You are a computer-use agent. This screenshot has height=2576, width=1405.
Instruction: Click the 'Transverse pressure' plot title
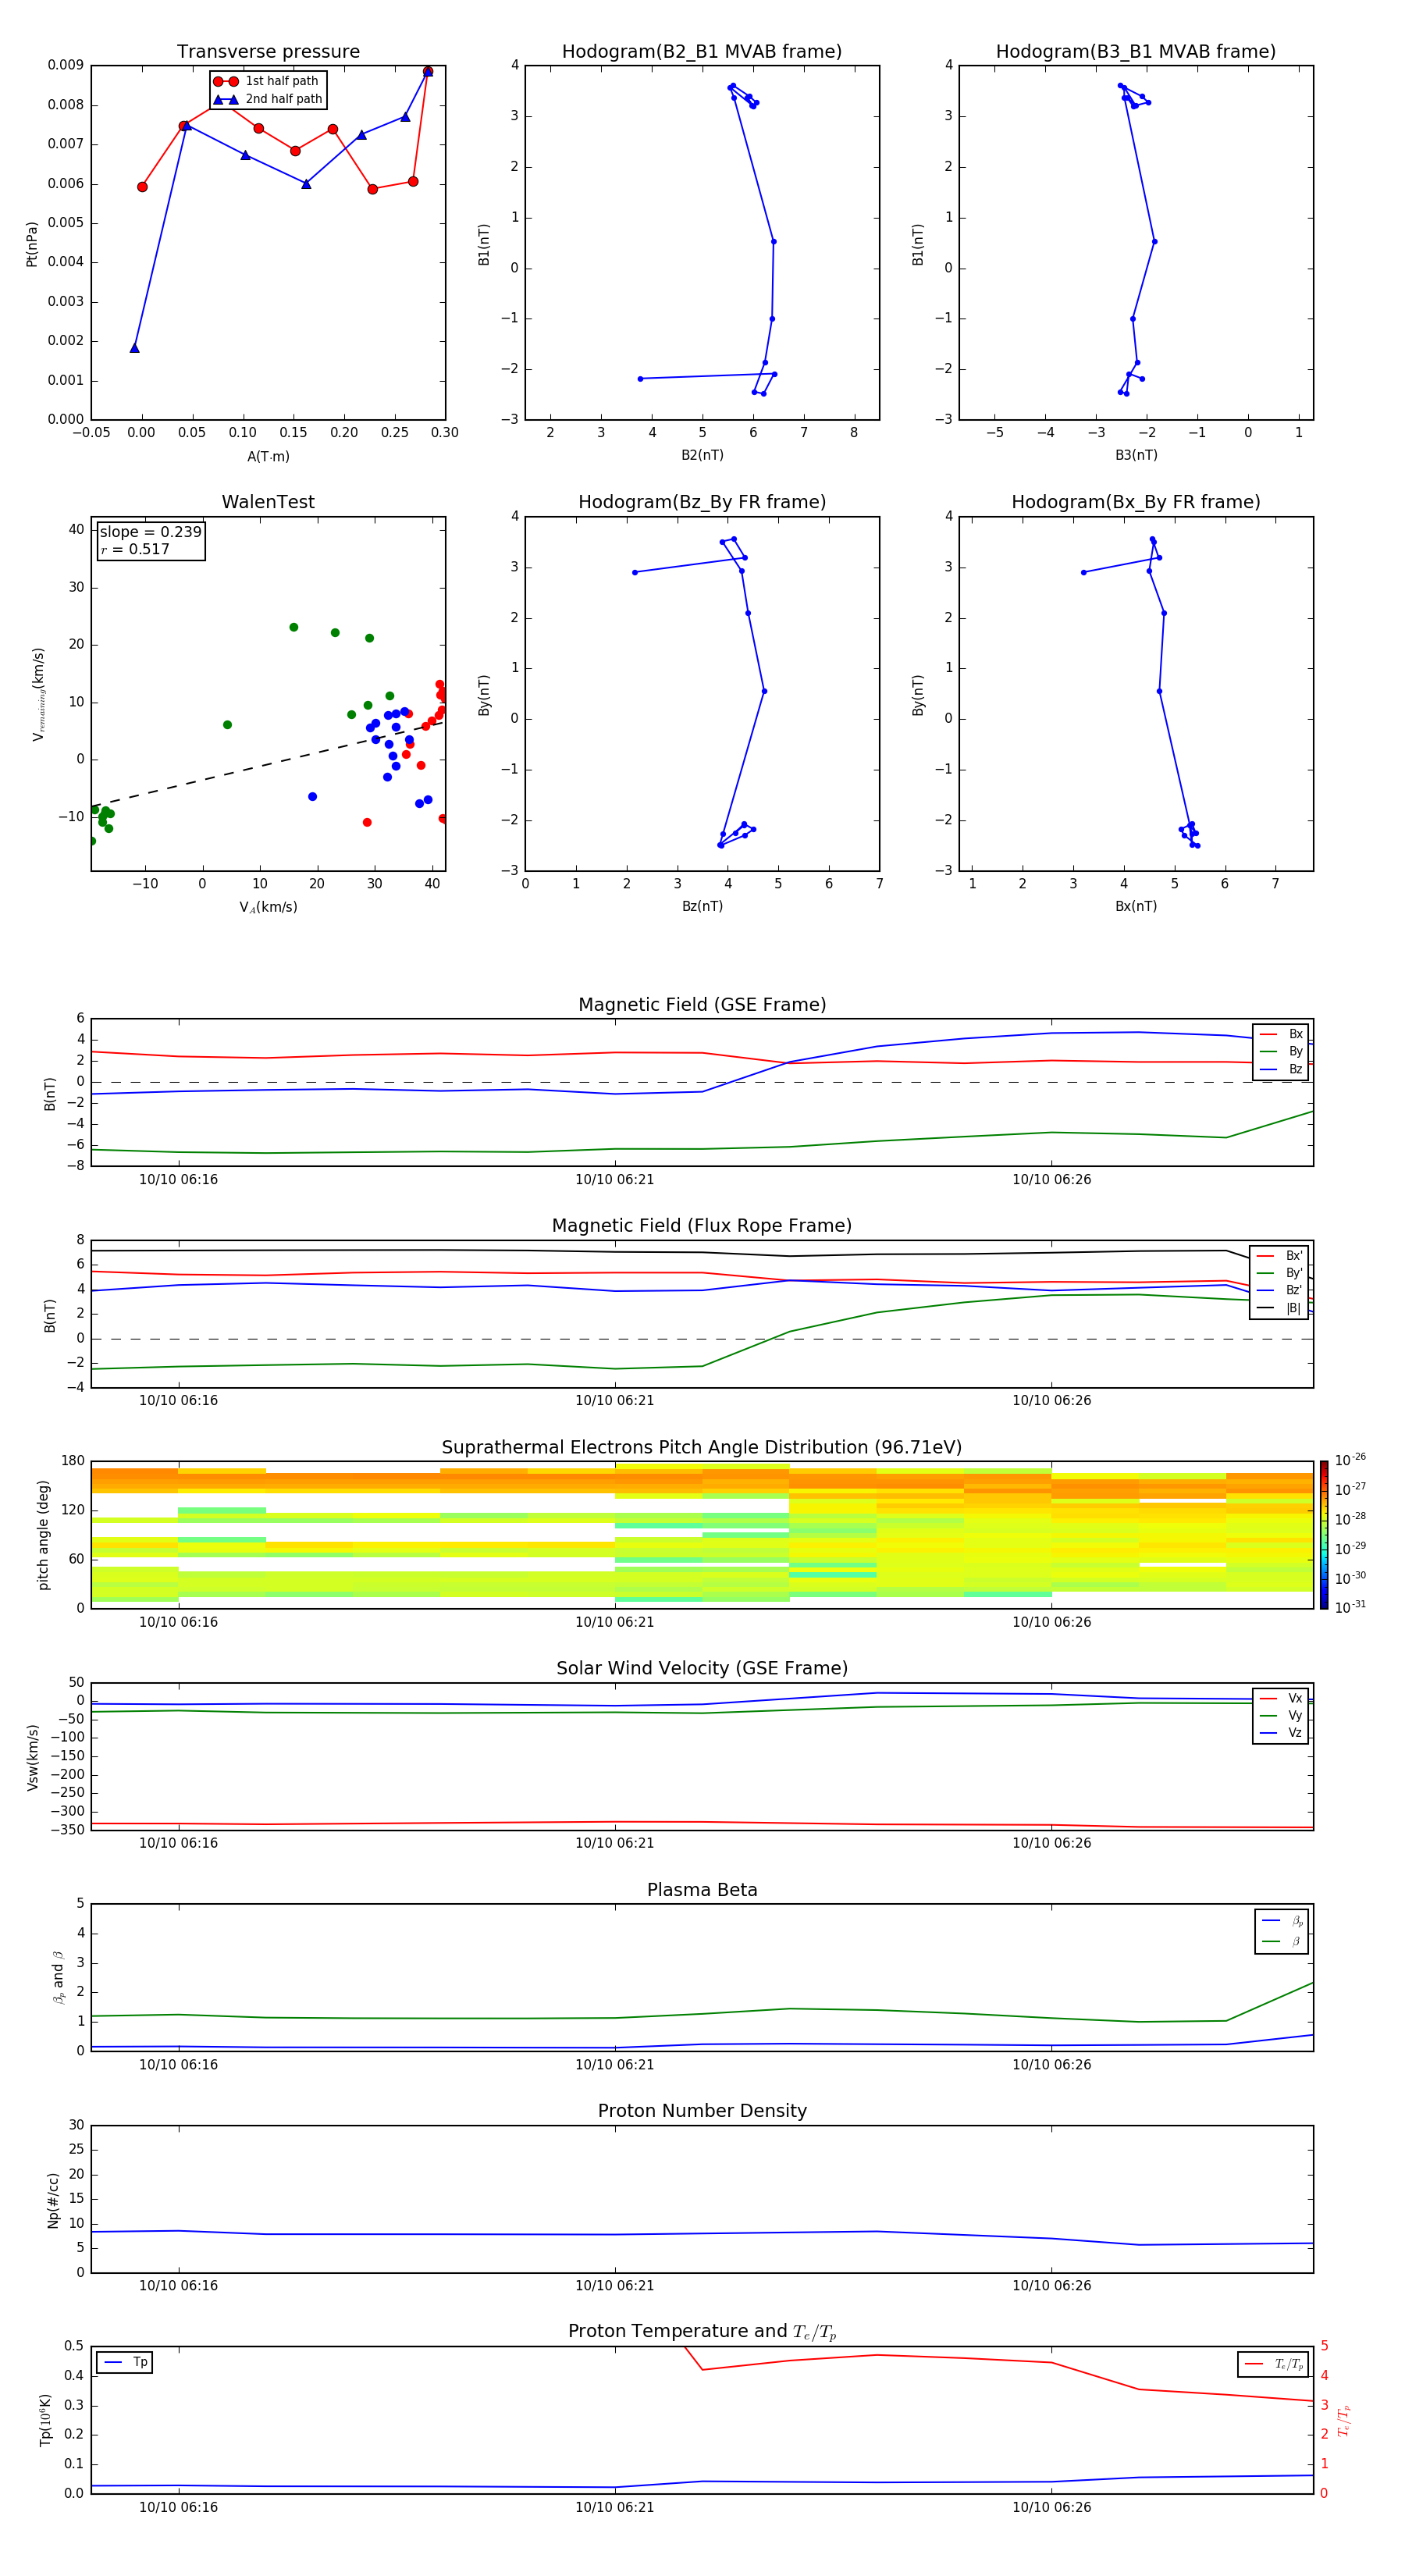268,52
